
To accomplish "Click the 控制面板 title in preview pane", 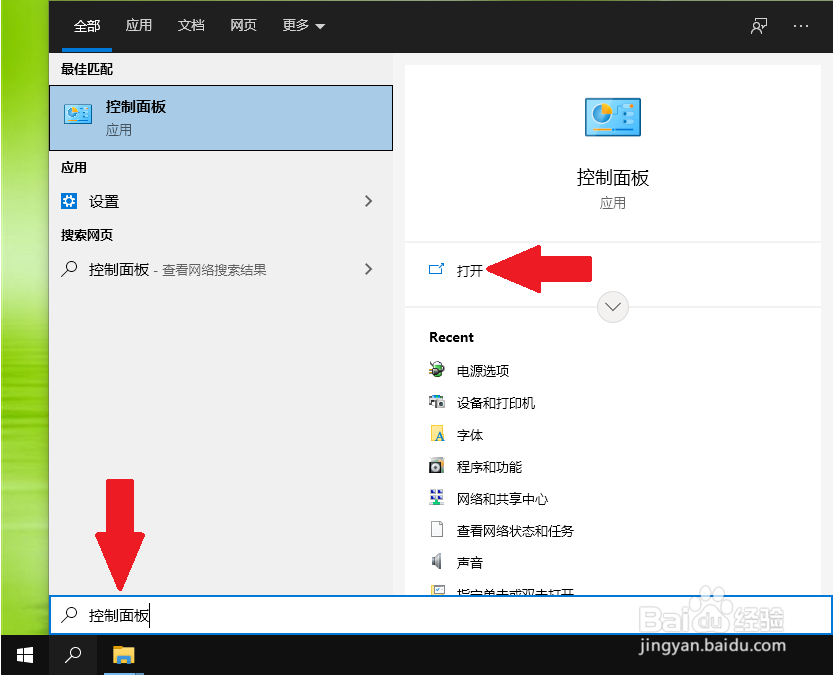I will (613, 177).
